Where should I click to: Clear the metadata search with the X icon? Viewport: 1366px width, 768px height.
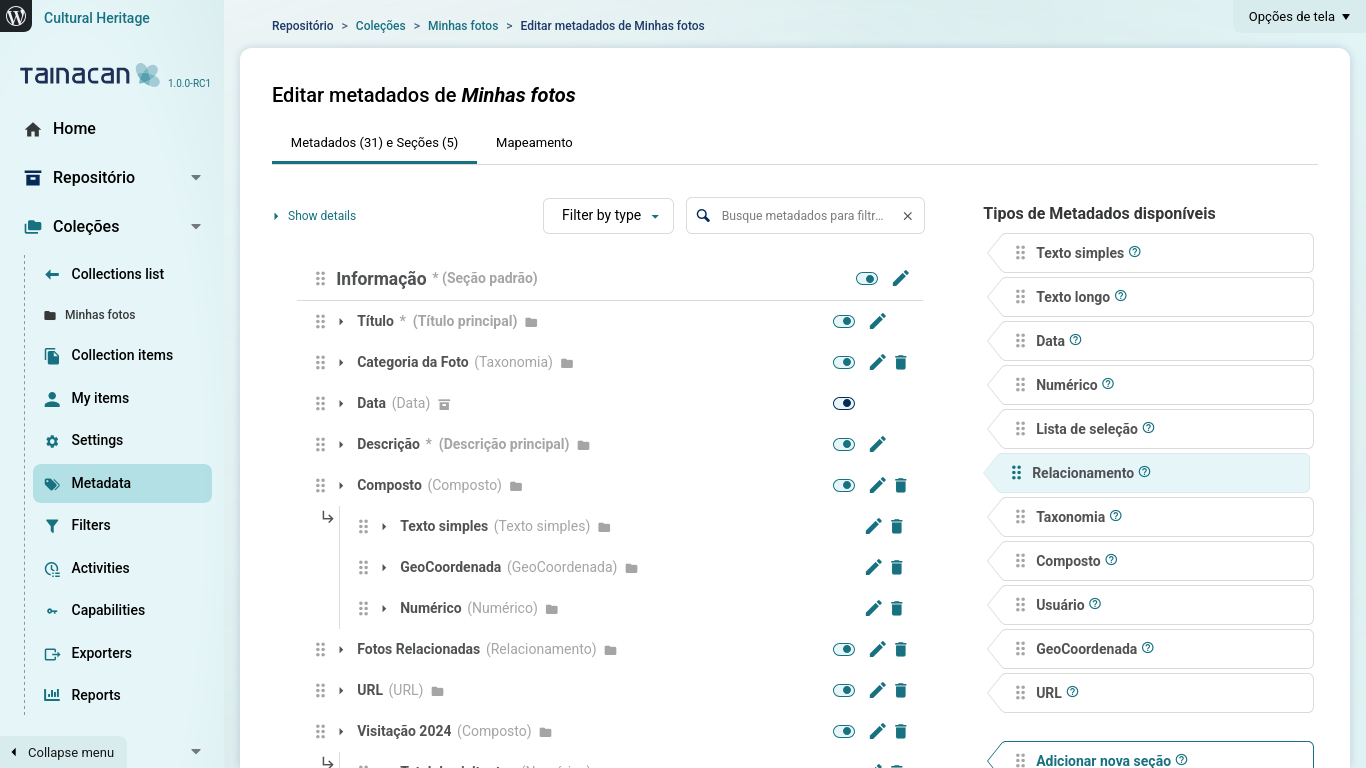[x=907, y=215]
